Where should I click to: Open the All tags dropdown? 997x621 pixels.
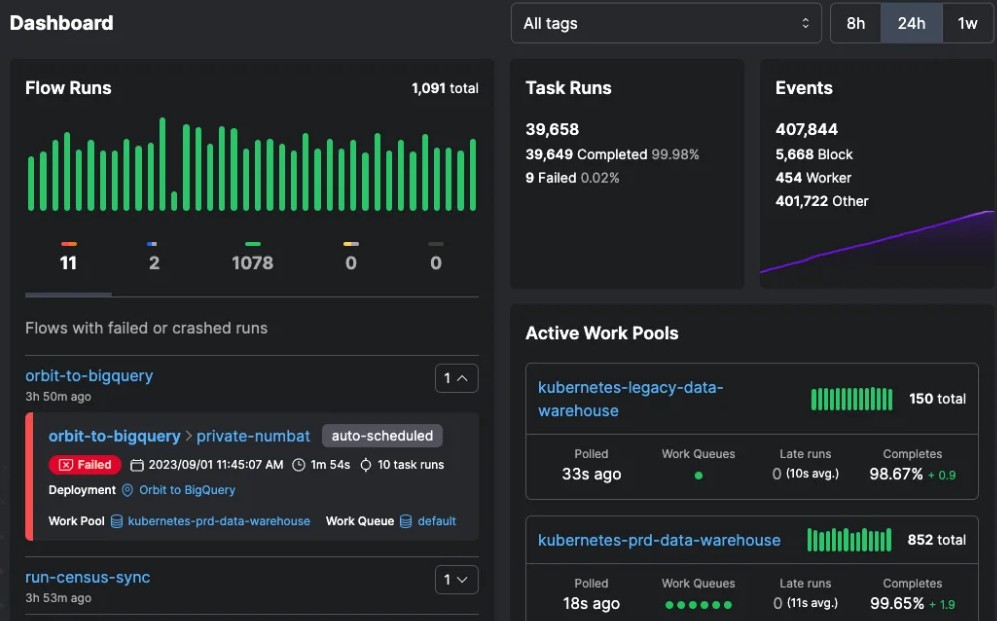click(x=666, y=22)
